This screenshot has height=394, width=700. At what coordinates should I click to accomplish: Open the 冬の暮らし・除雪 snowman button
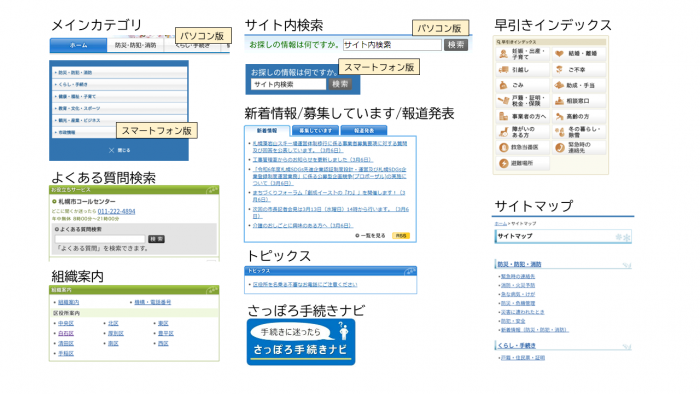579,132
